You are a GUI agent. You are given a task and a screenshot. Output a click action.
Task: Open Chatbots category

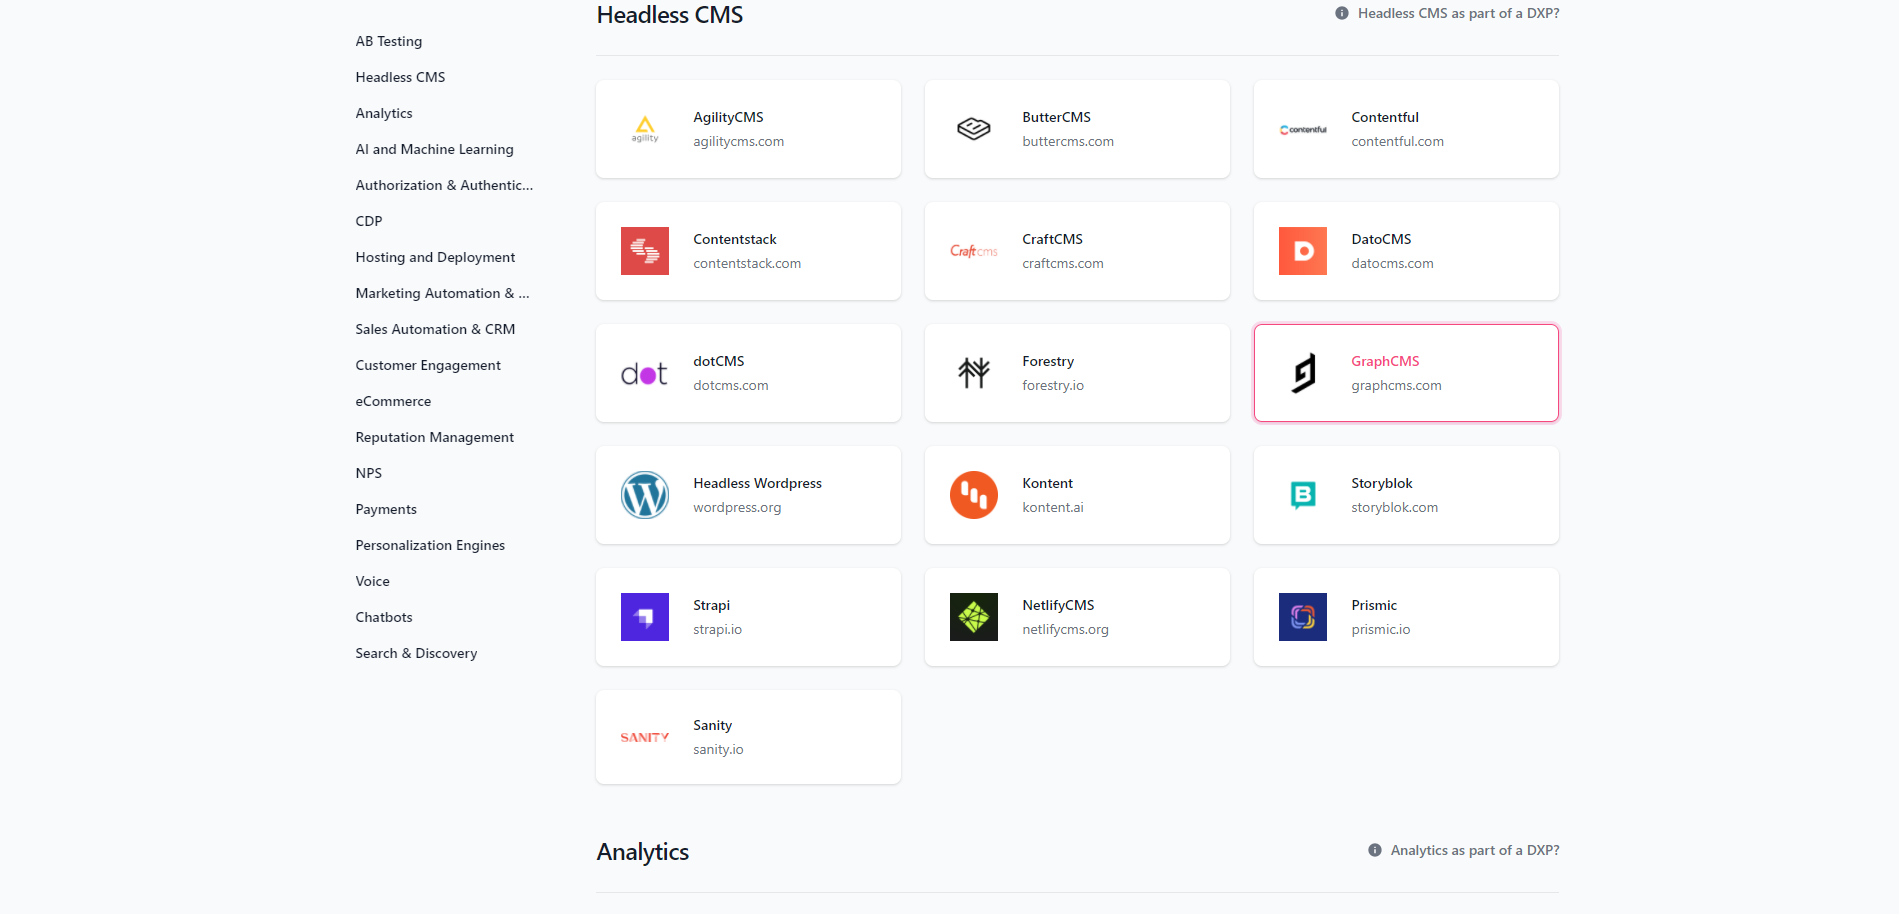384,617
